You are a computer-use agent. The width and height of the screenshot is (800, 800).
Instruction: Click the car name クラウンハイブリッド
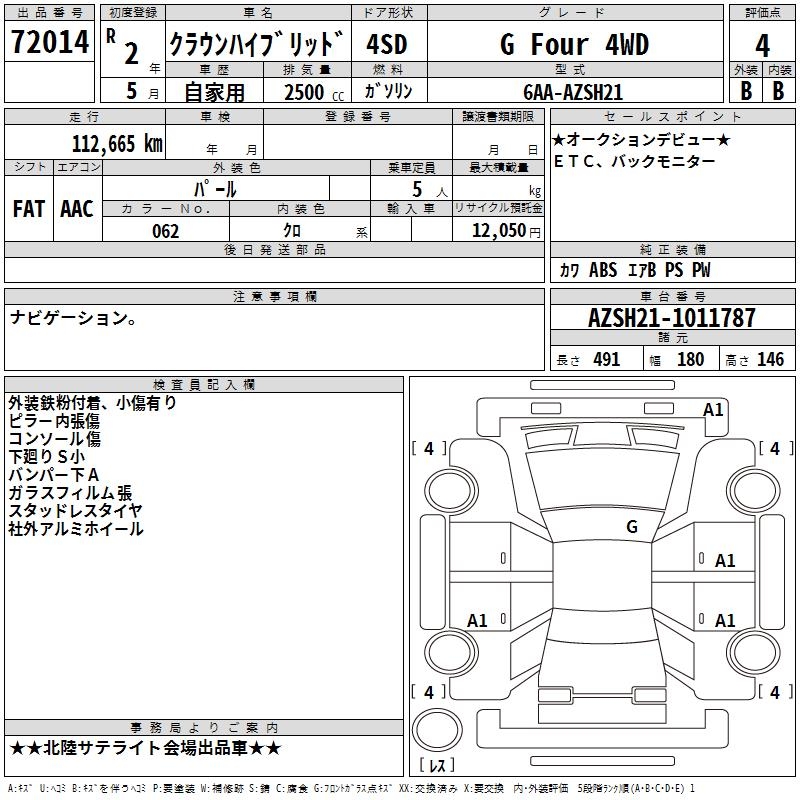[257, 44]
